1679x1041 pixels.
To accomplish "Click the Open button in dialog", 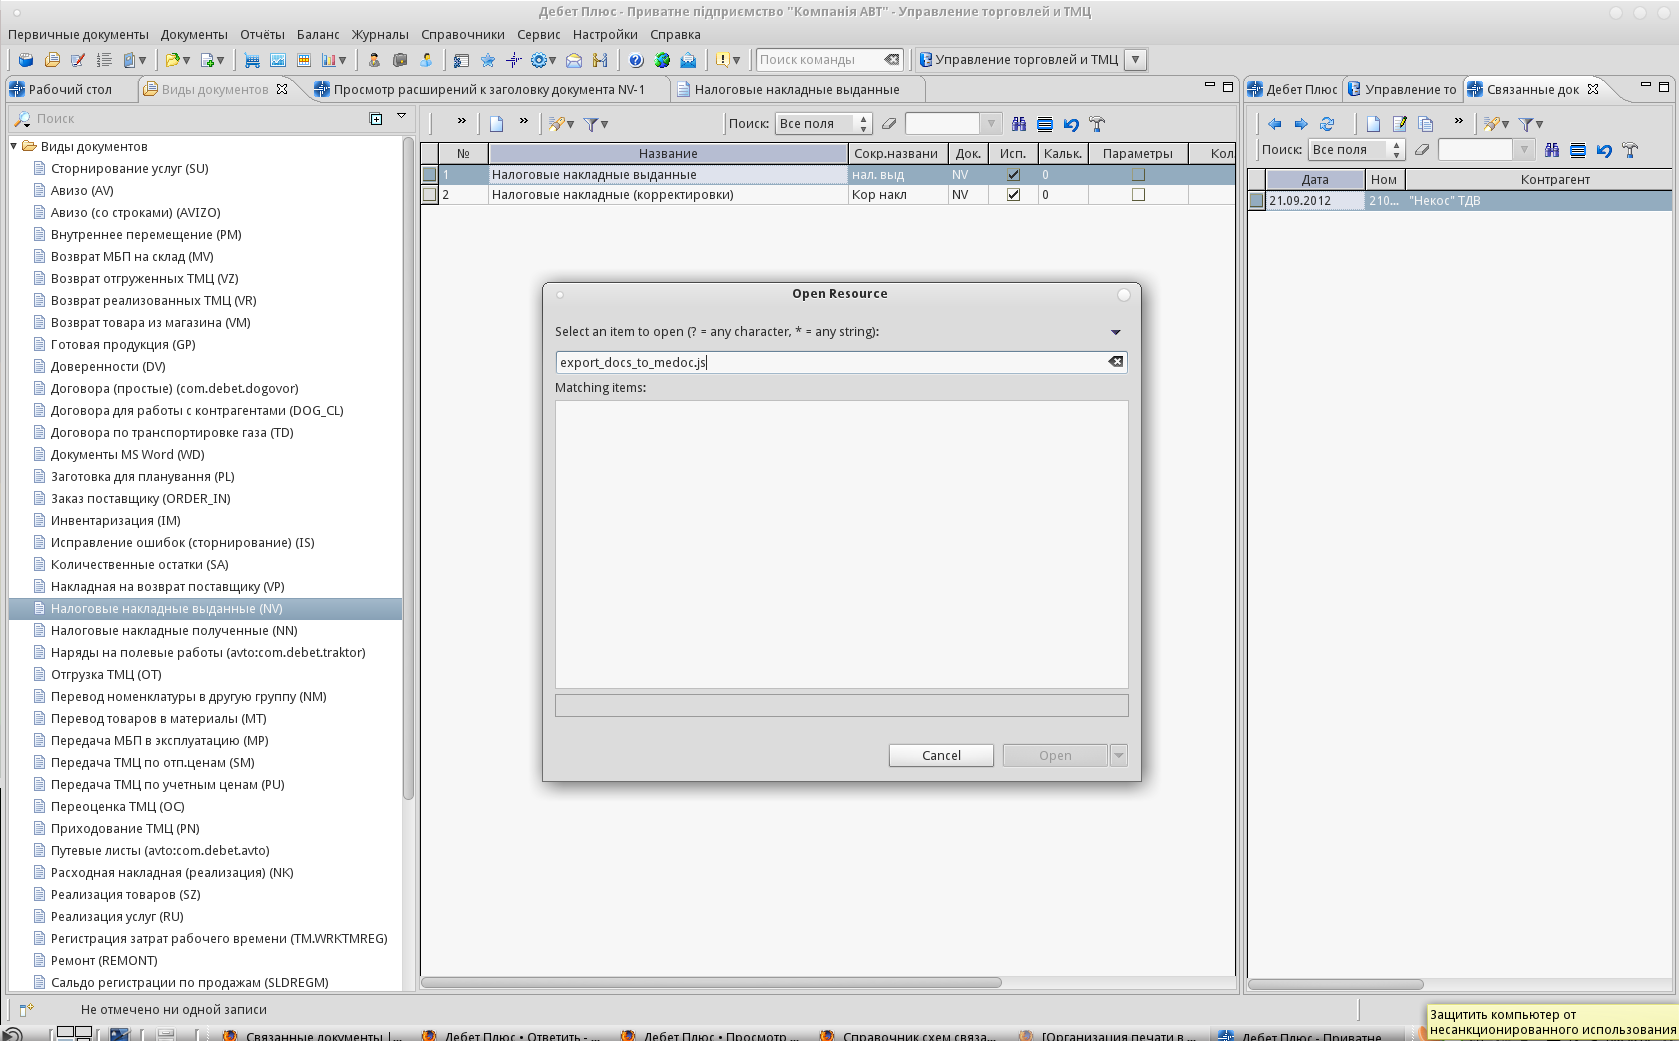I will [x=1055, y=755].
